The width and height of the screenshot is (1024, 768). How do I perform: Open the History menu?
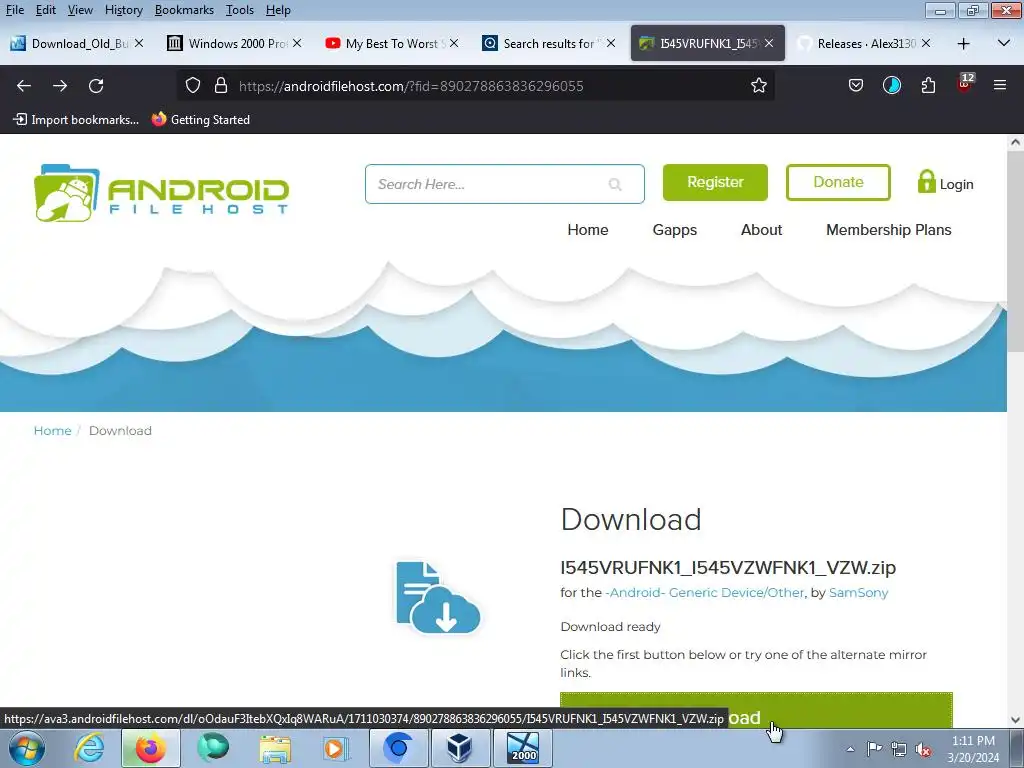(123, 10)
